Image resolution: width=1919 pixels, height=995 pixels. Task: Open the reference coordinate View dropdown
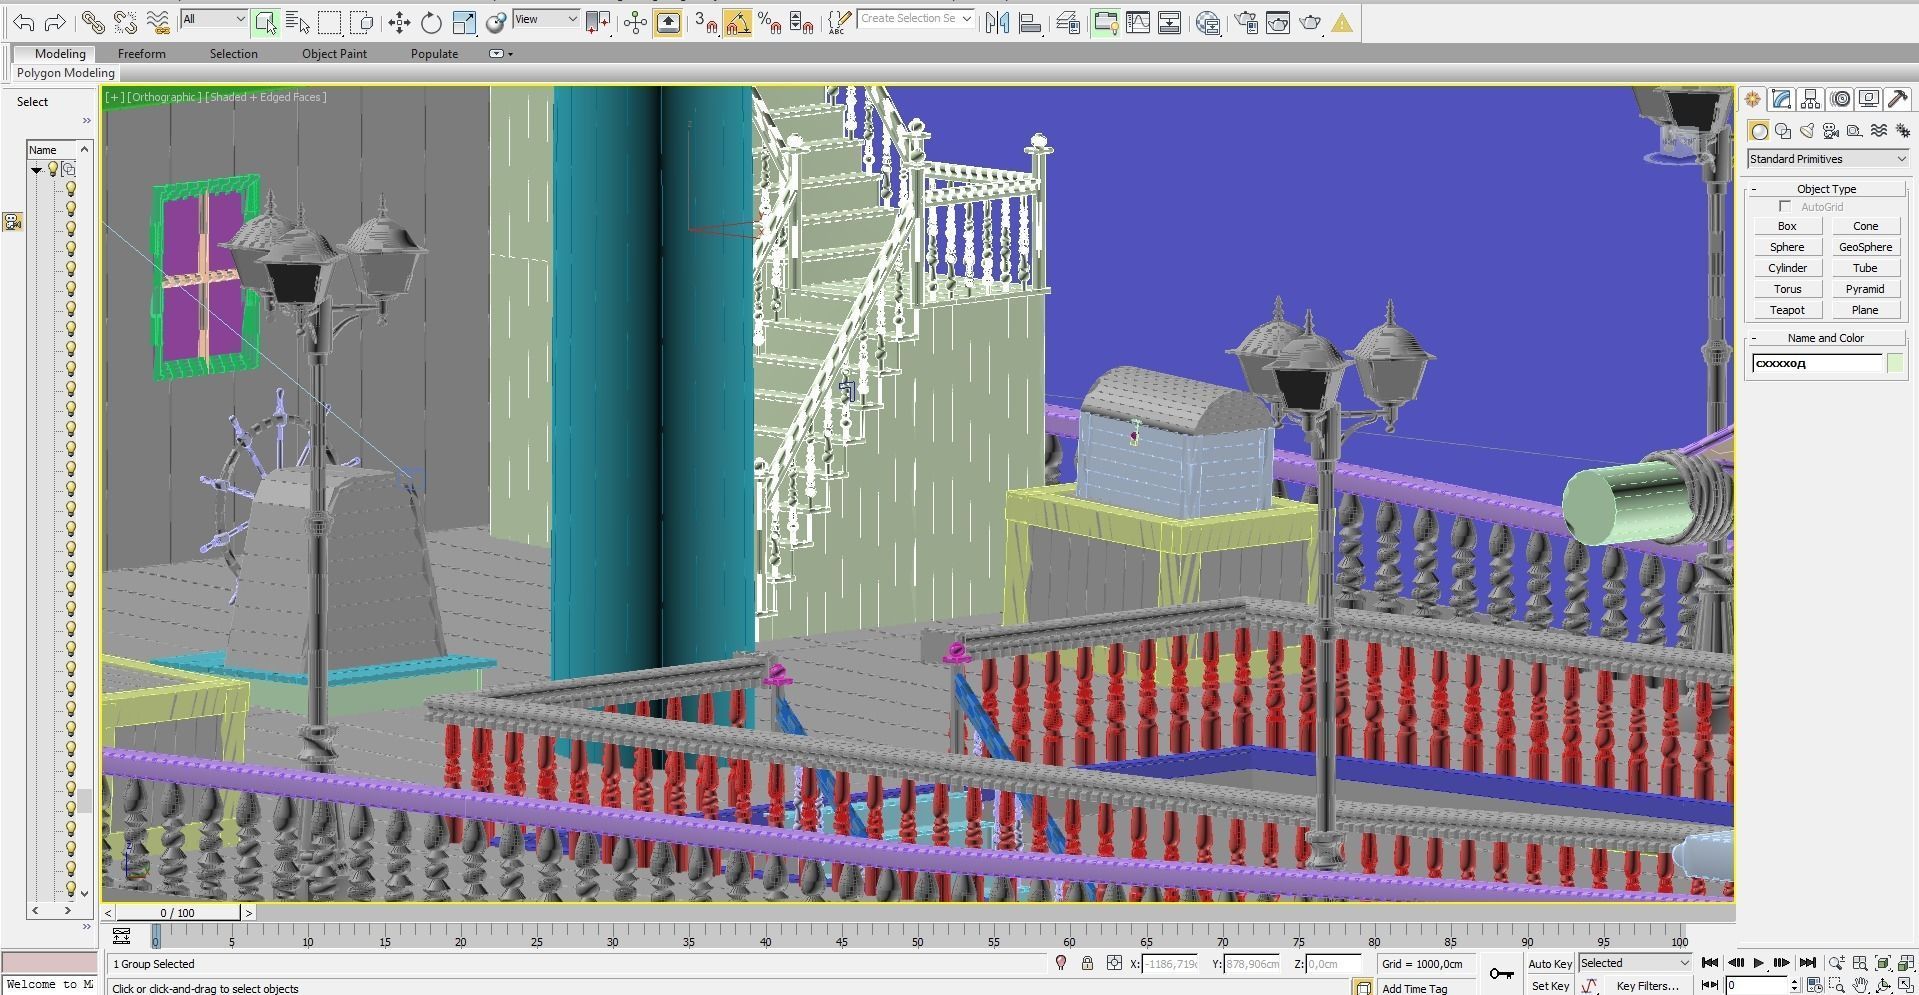(546, 19)
